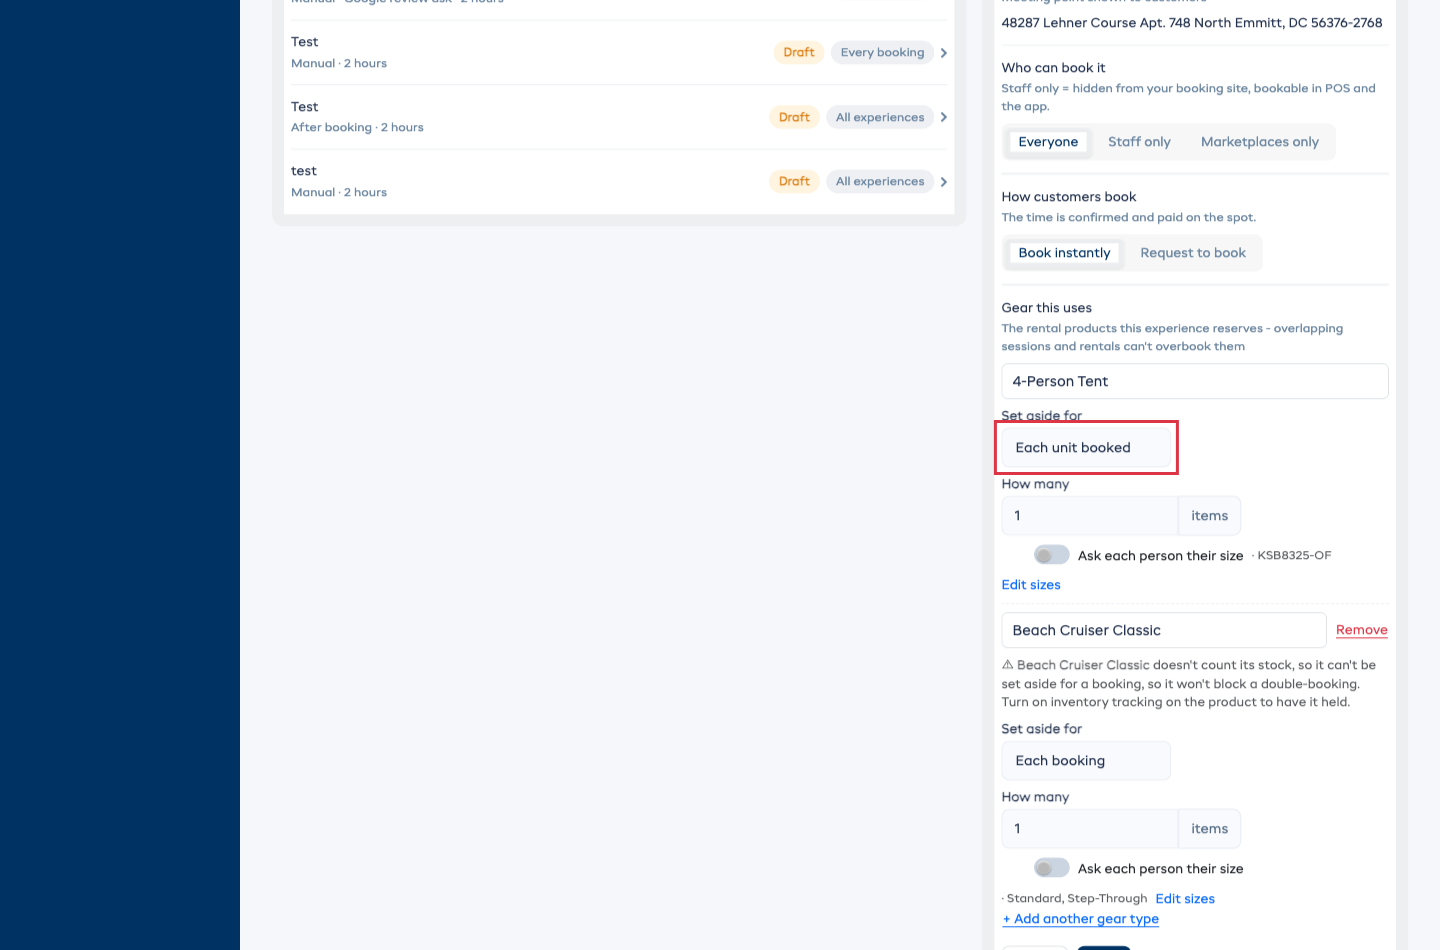Click All experiences badge on lowercase test row
Image resolution: width=1440 pixels, height=950 pixels.
(x=880, y=182)
